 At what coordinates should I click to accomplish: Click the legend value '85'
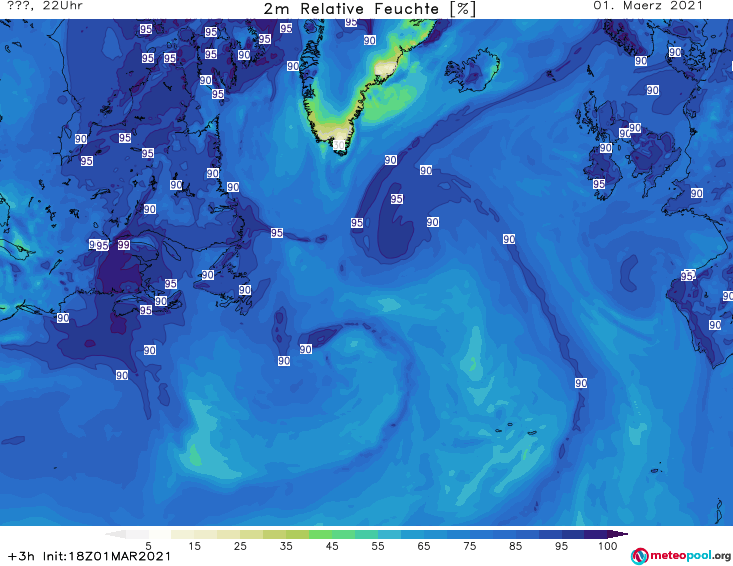point(516,546)
